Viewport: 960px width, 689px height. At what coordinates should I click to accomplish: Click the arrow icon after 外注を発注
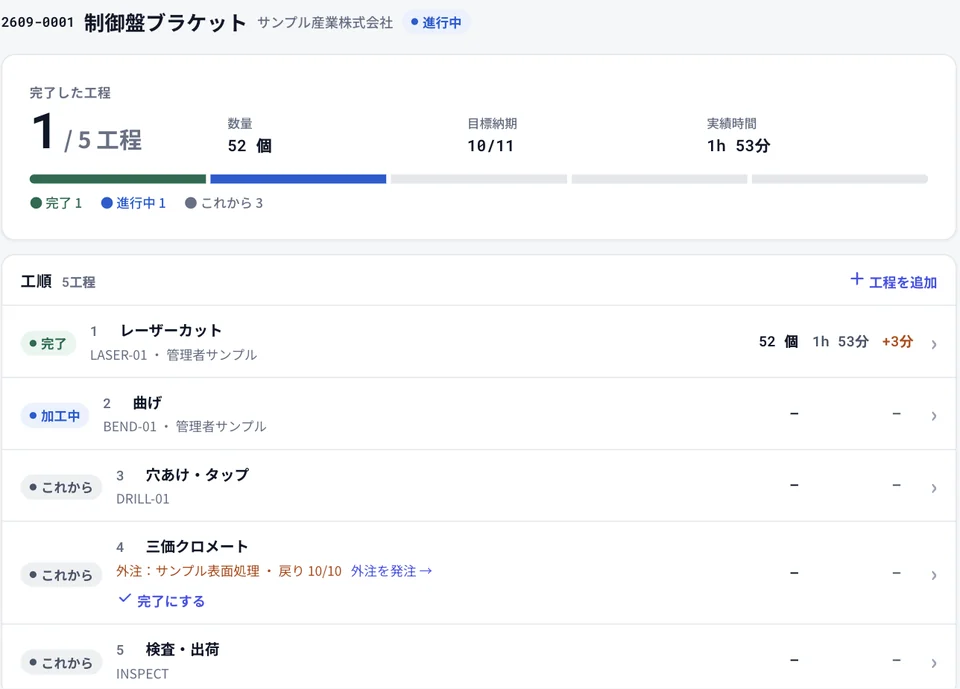tap(426, 571)
